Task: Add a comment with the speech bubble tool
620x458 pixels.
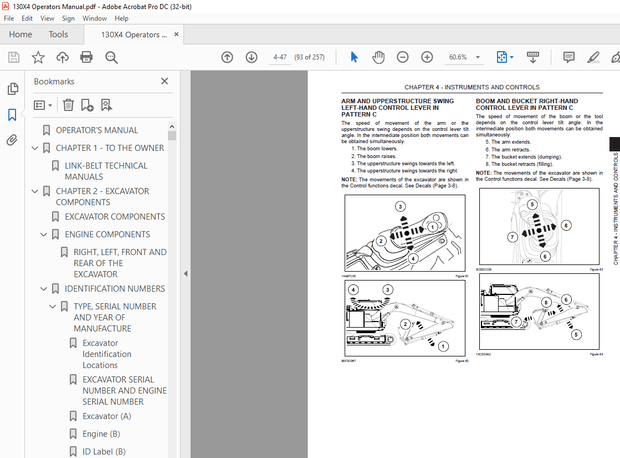Action: coord(569,57)
